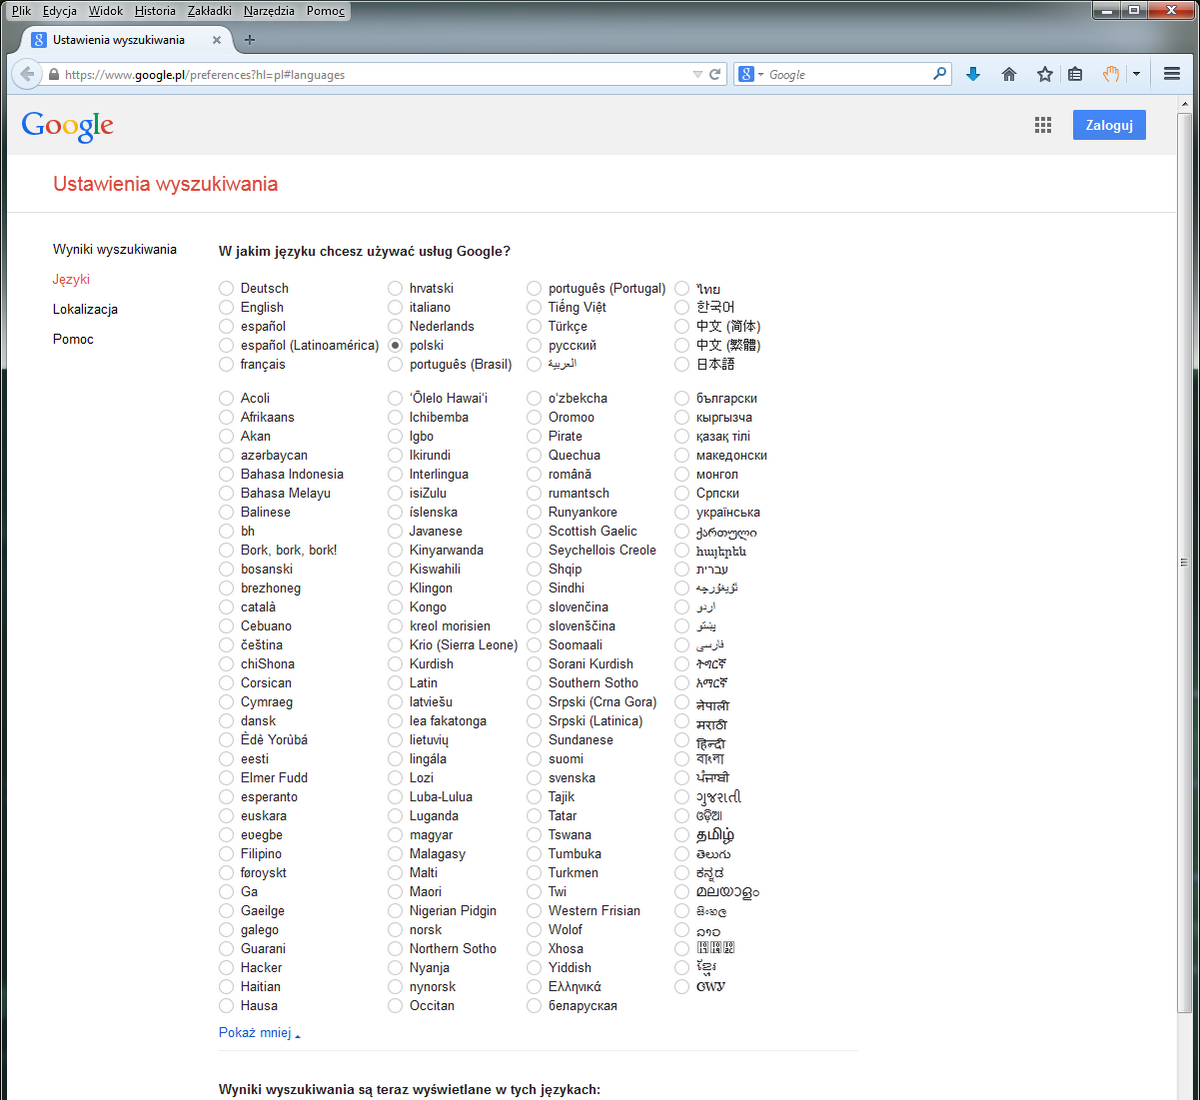The height and width of the screenshot is (1100, 1200).
Task: Open the URL history dropdown arrow
Action: [x=697, y=74]
